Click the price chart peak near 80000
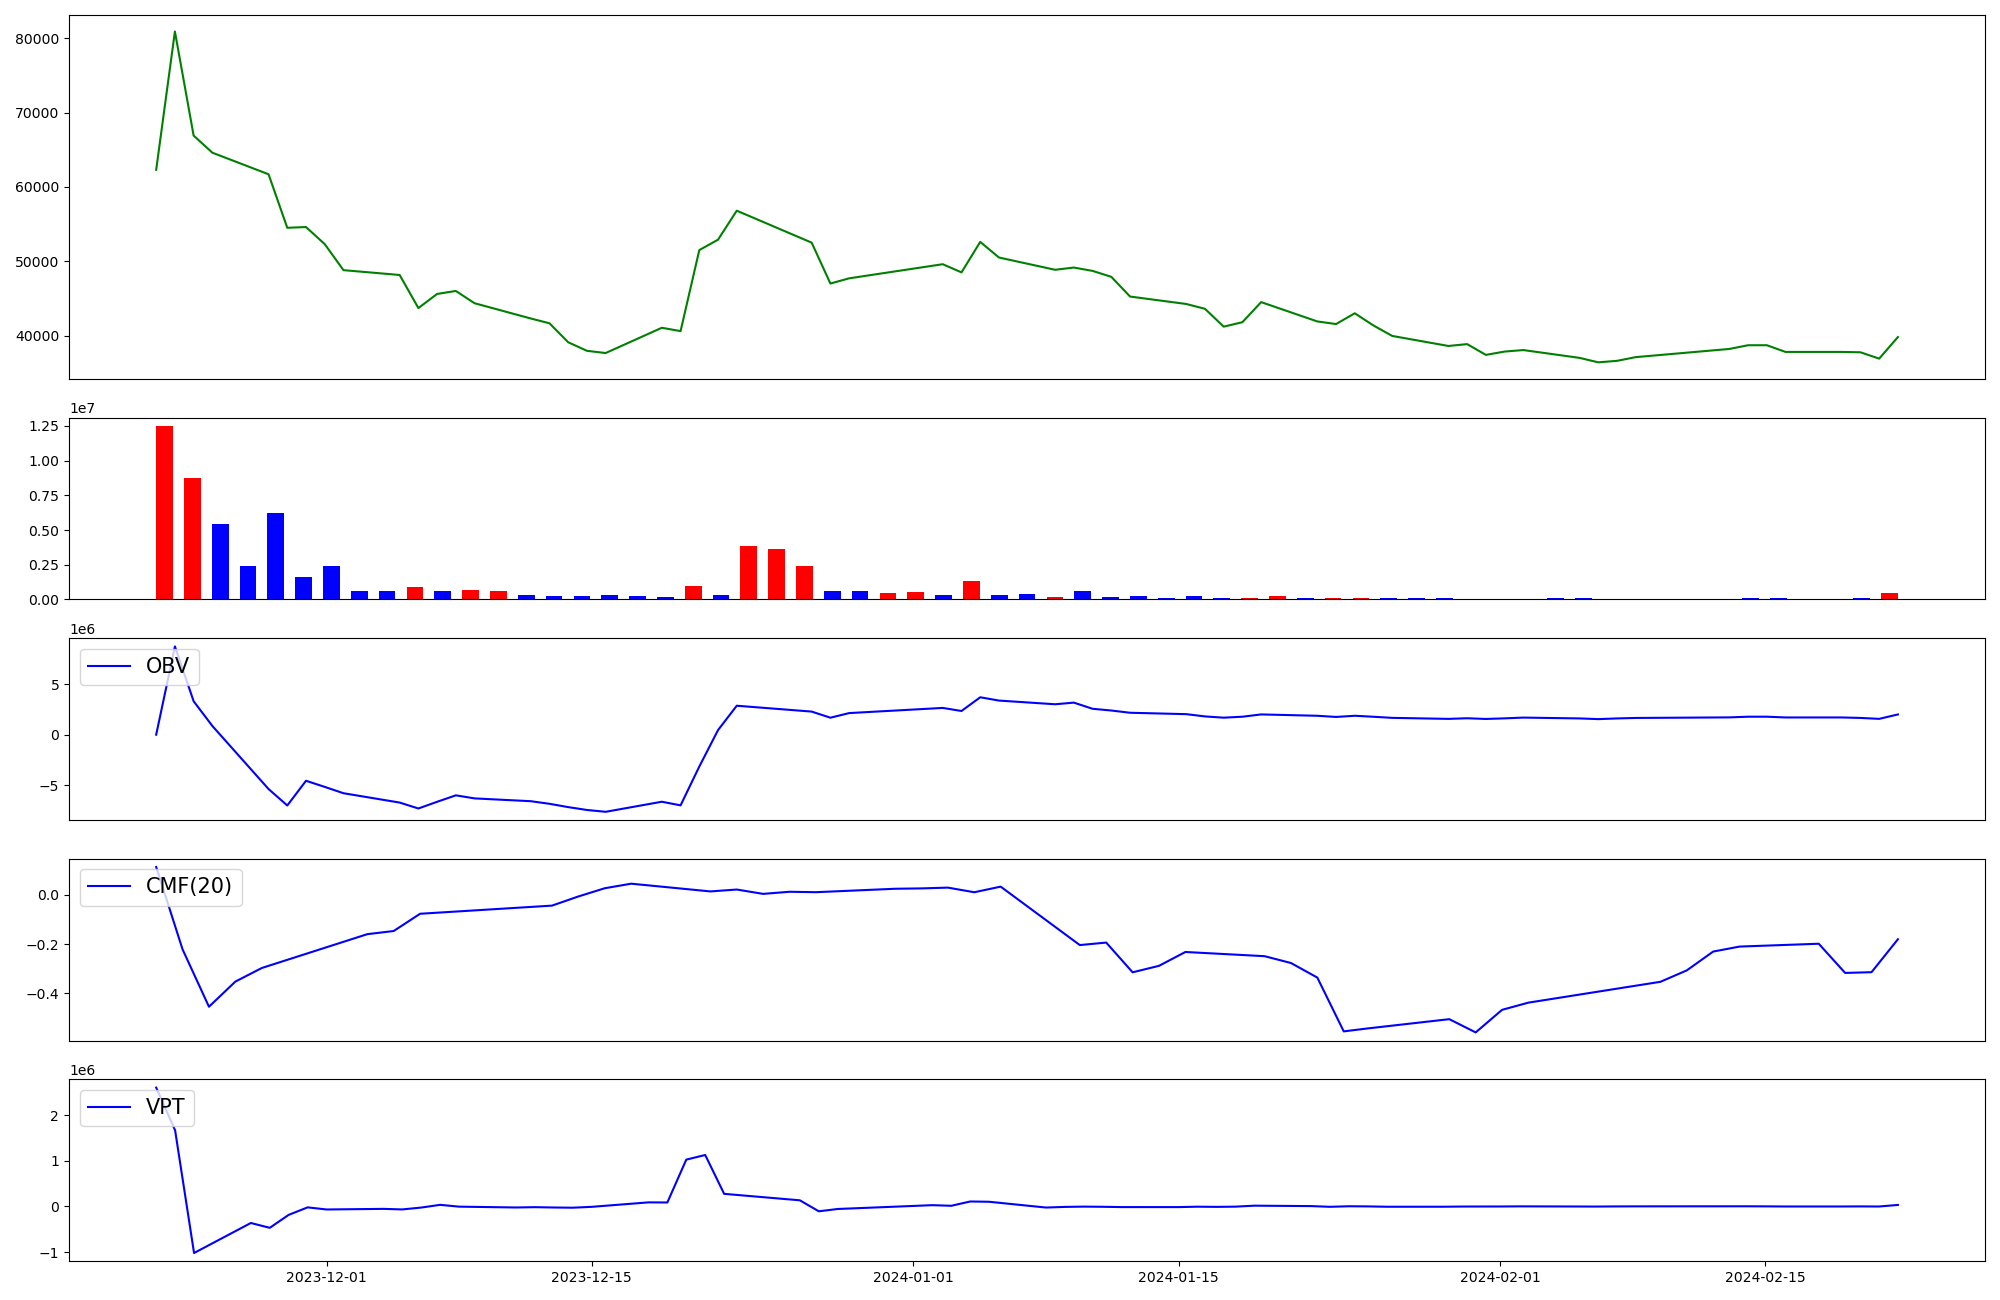Screen dimensions: 2000x1300 coord(175,32)
